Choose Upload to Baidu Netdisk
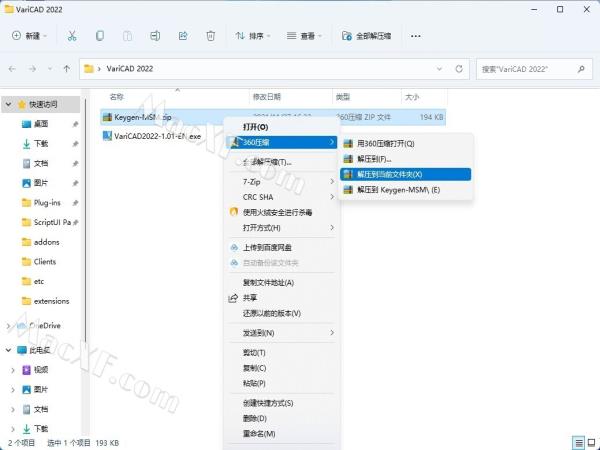600x450 pixels. [x=281, y=248]
